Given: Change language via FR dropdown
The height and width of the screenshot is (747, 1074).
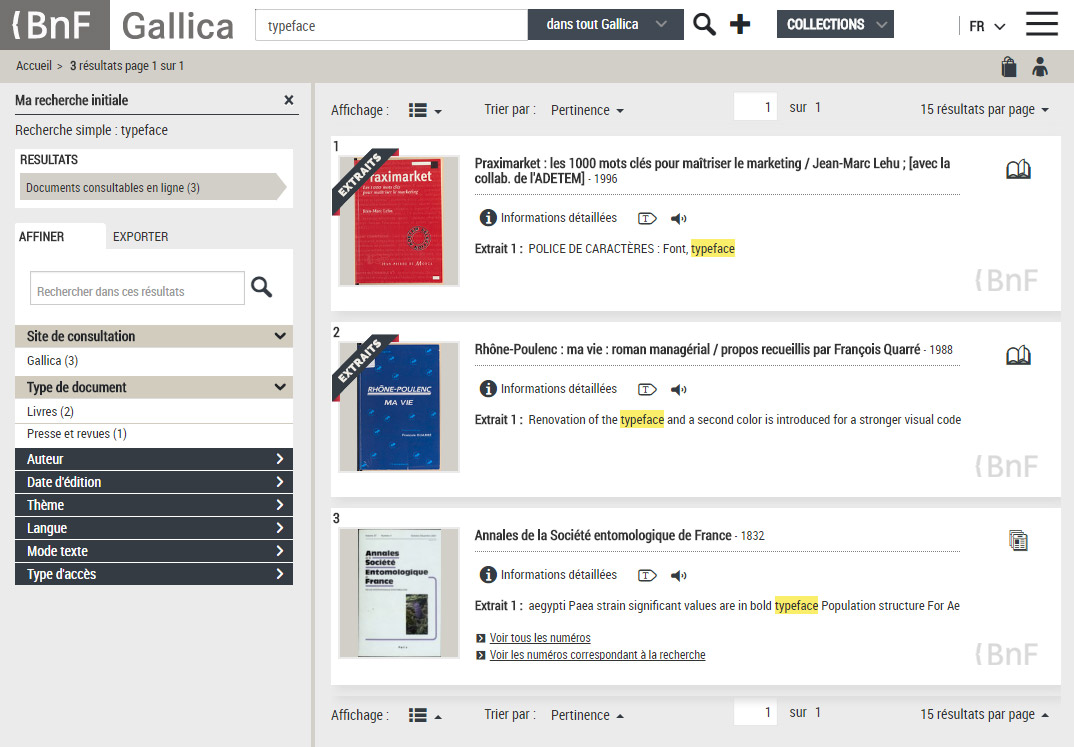Looking at the screenshot, I should [987, 26].
